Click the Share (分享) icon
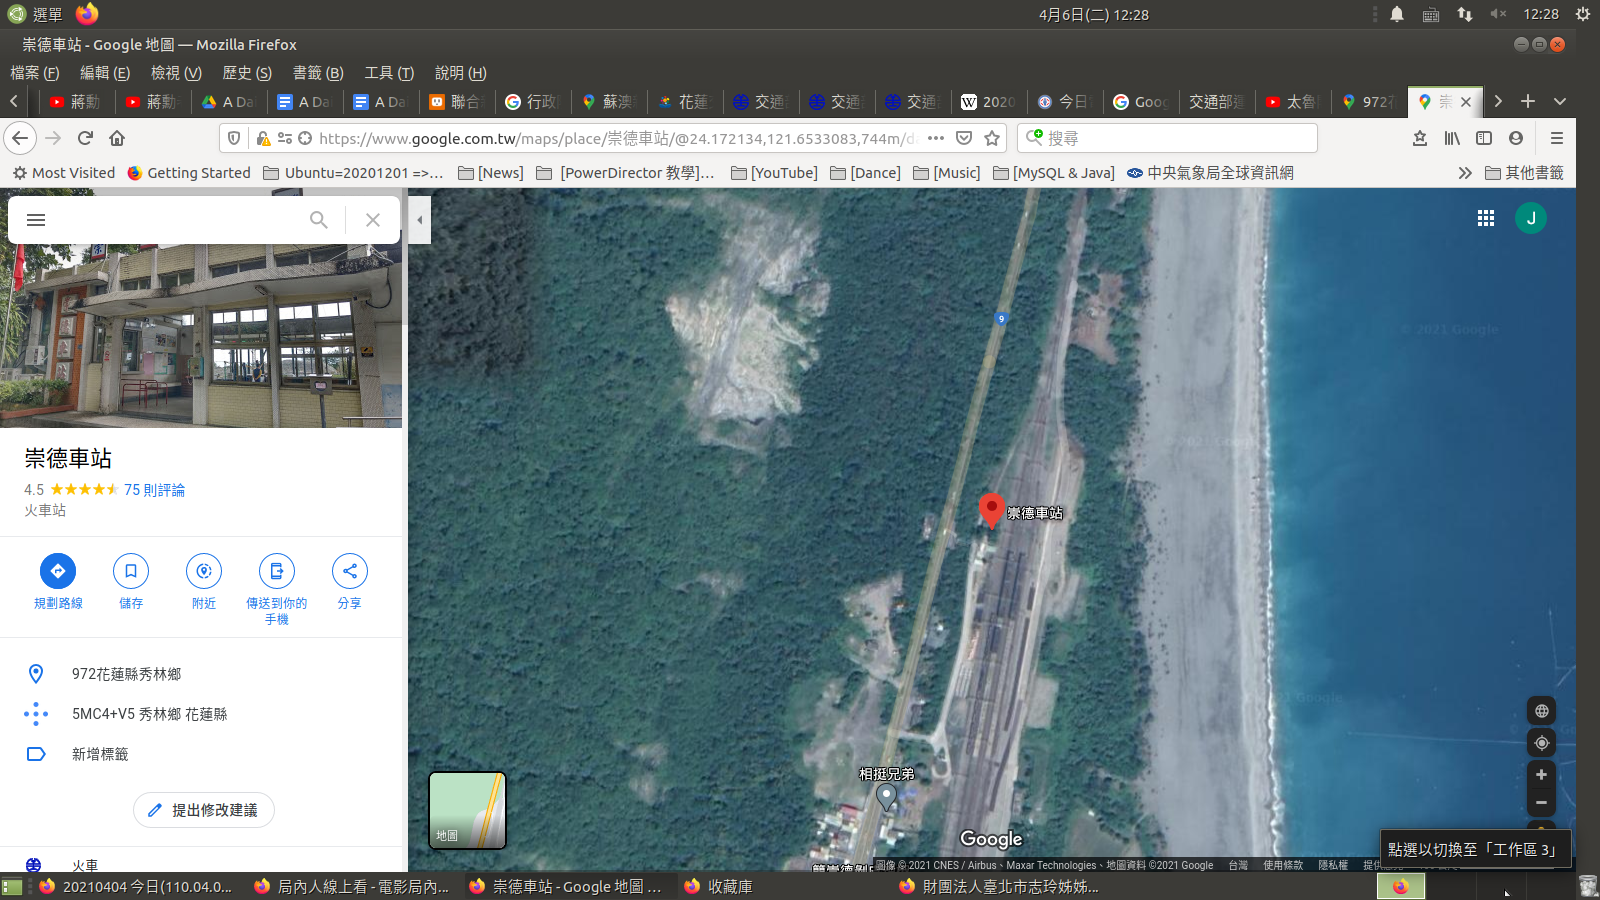Viewport: 1600px width, 900px height. click(x=350, y=571)
